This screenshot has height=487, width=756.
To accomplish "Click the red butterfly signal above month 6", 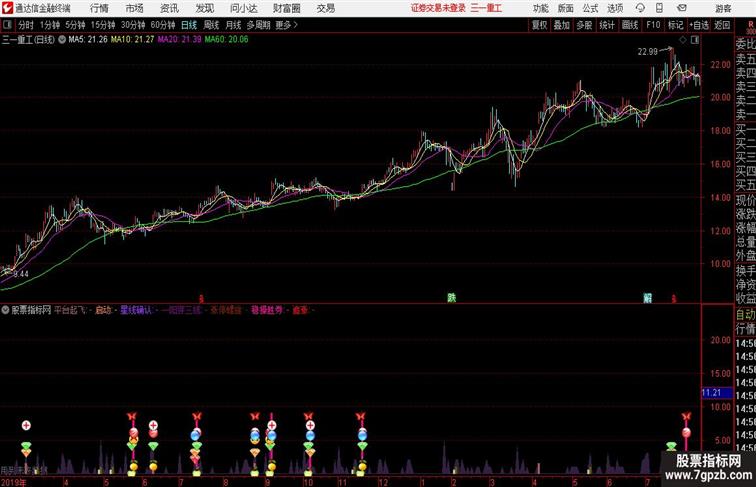I will pyautogui.click(x=132, y=416).
